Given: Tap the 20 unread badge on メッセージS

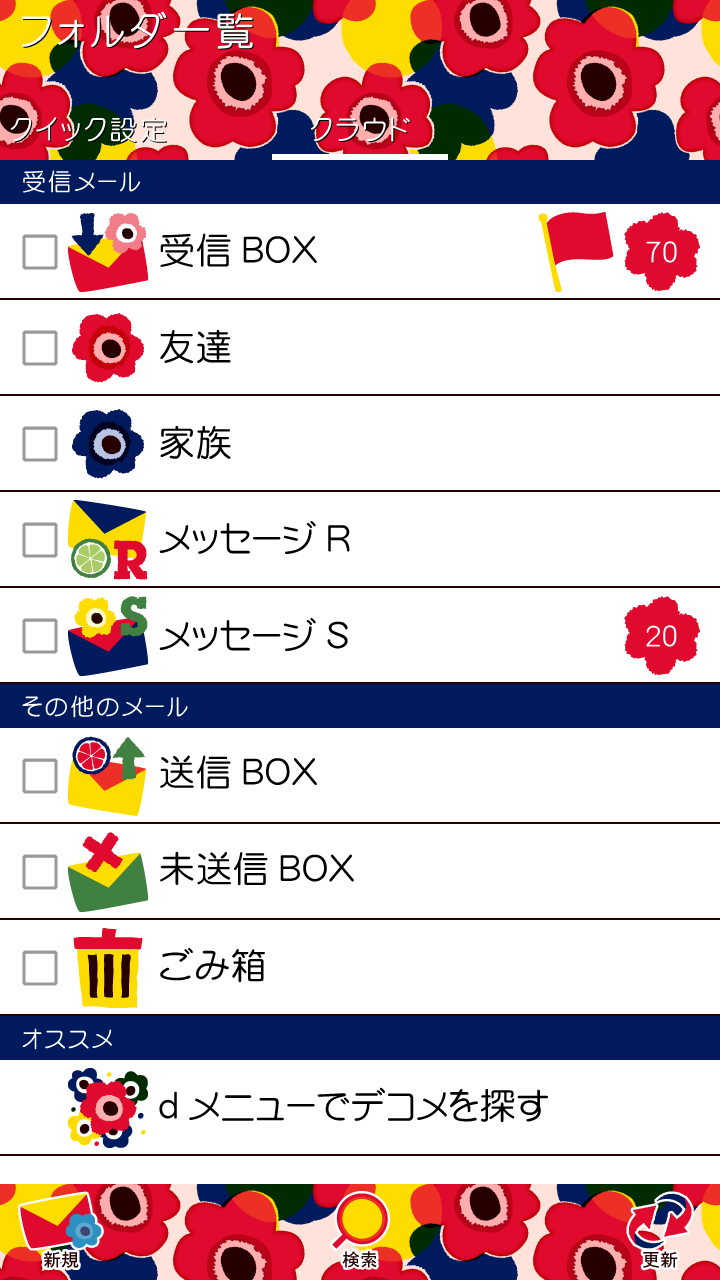Looking at the screenshot, I should [x=661, y=636].
